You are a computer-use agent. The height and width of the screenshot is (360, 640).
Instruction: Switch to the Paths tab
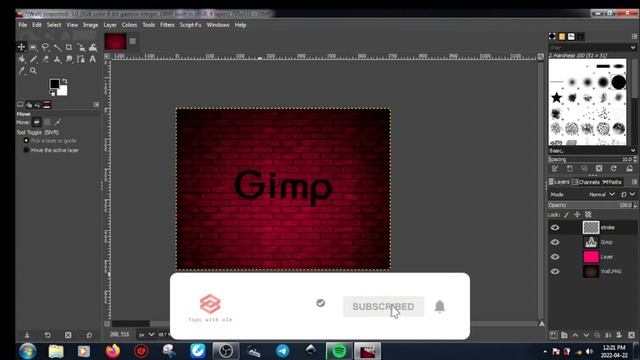pos(612,182)
